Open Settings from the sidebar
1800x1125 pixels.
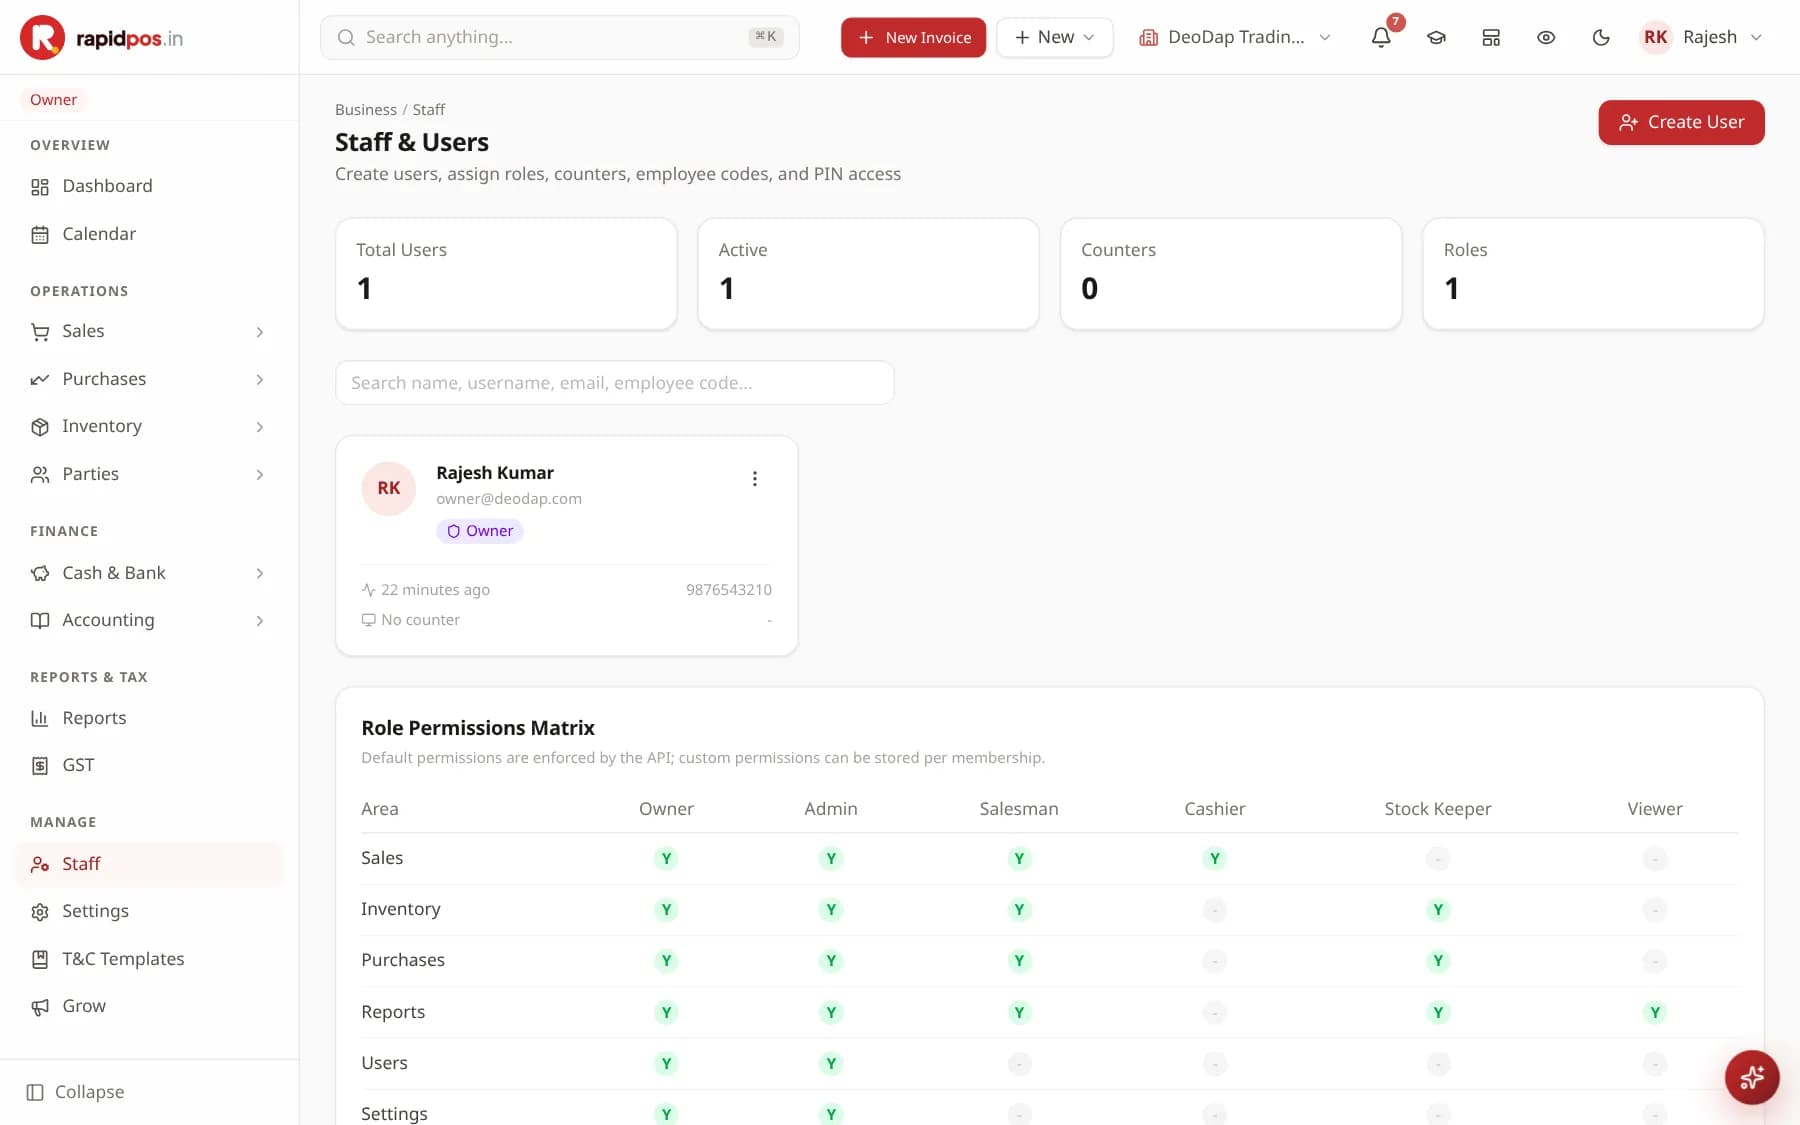click(x=150, y=911)
